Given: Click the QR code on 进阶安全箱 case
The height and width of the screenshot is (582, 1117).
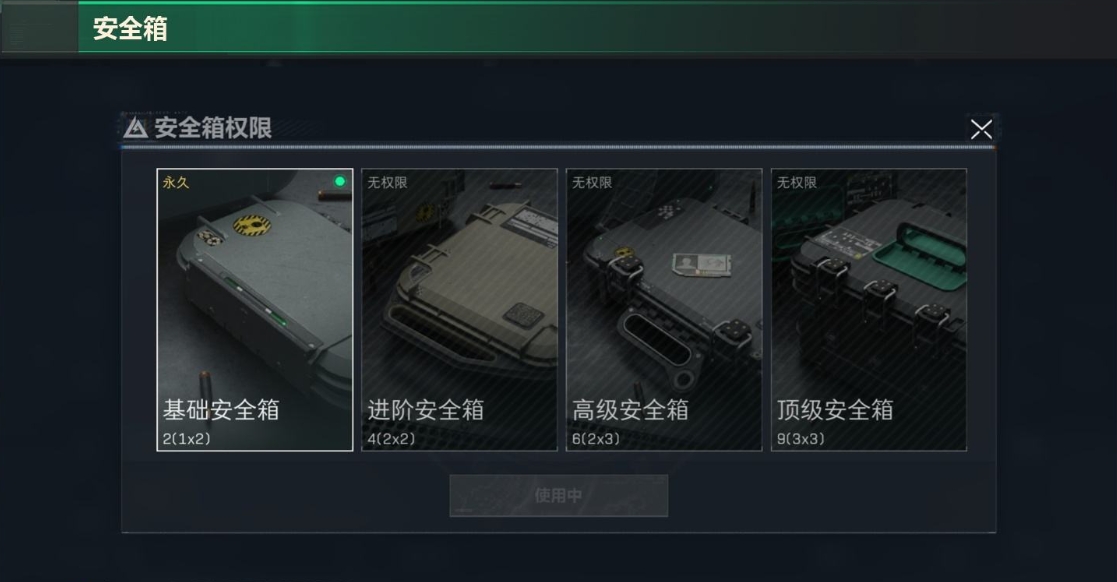Looking at the screenshot, I should click(524, 314).
